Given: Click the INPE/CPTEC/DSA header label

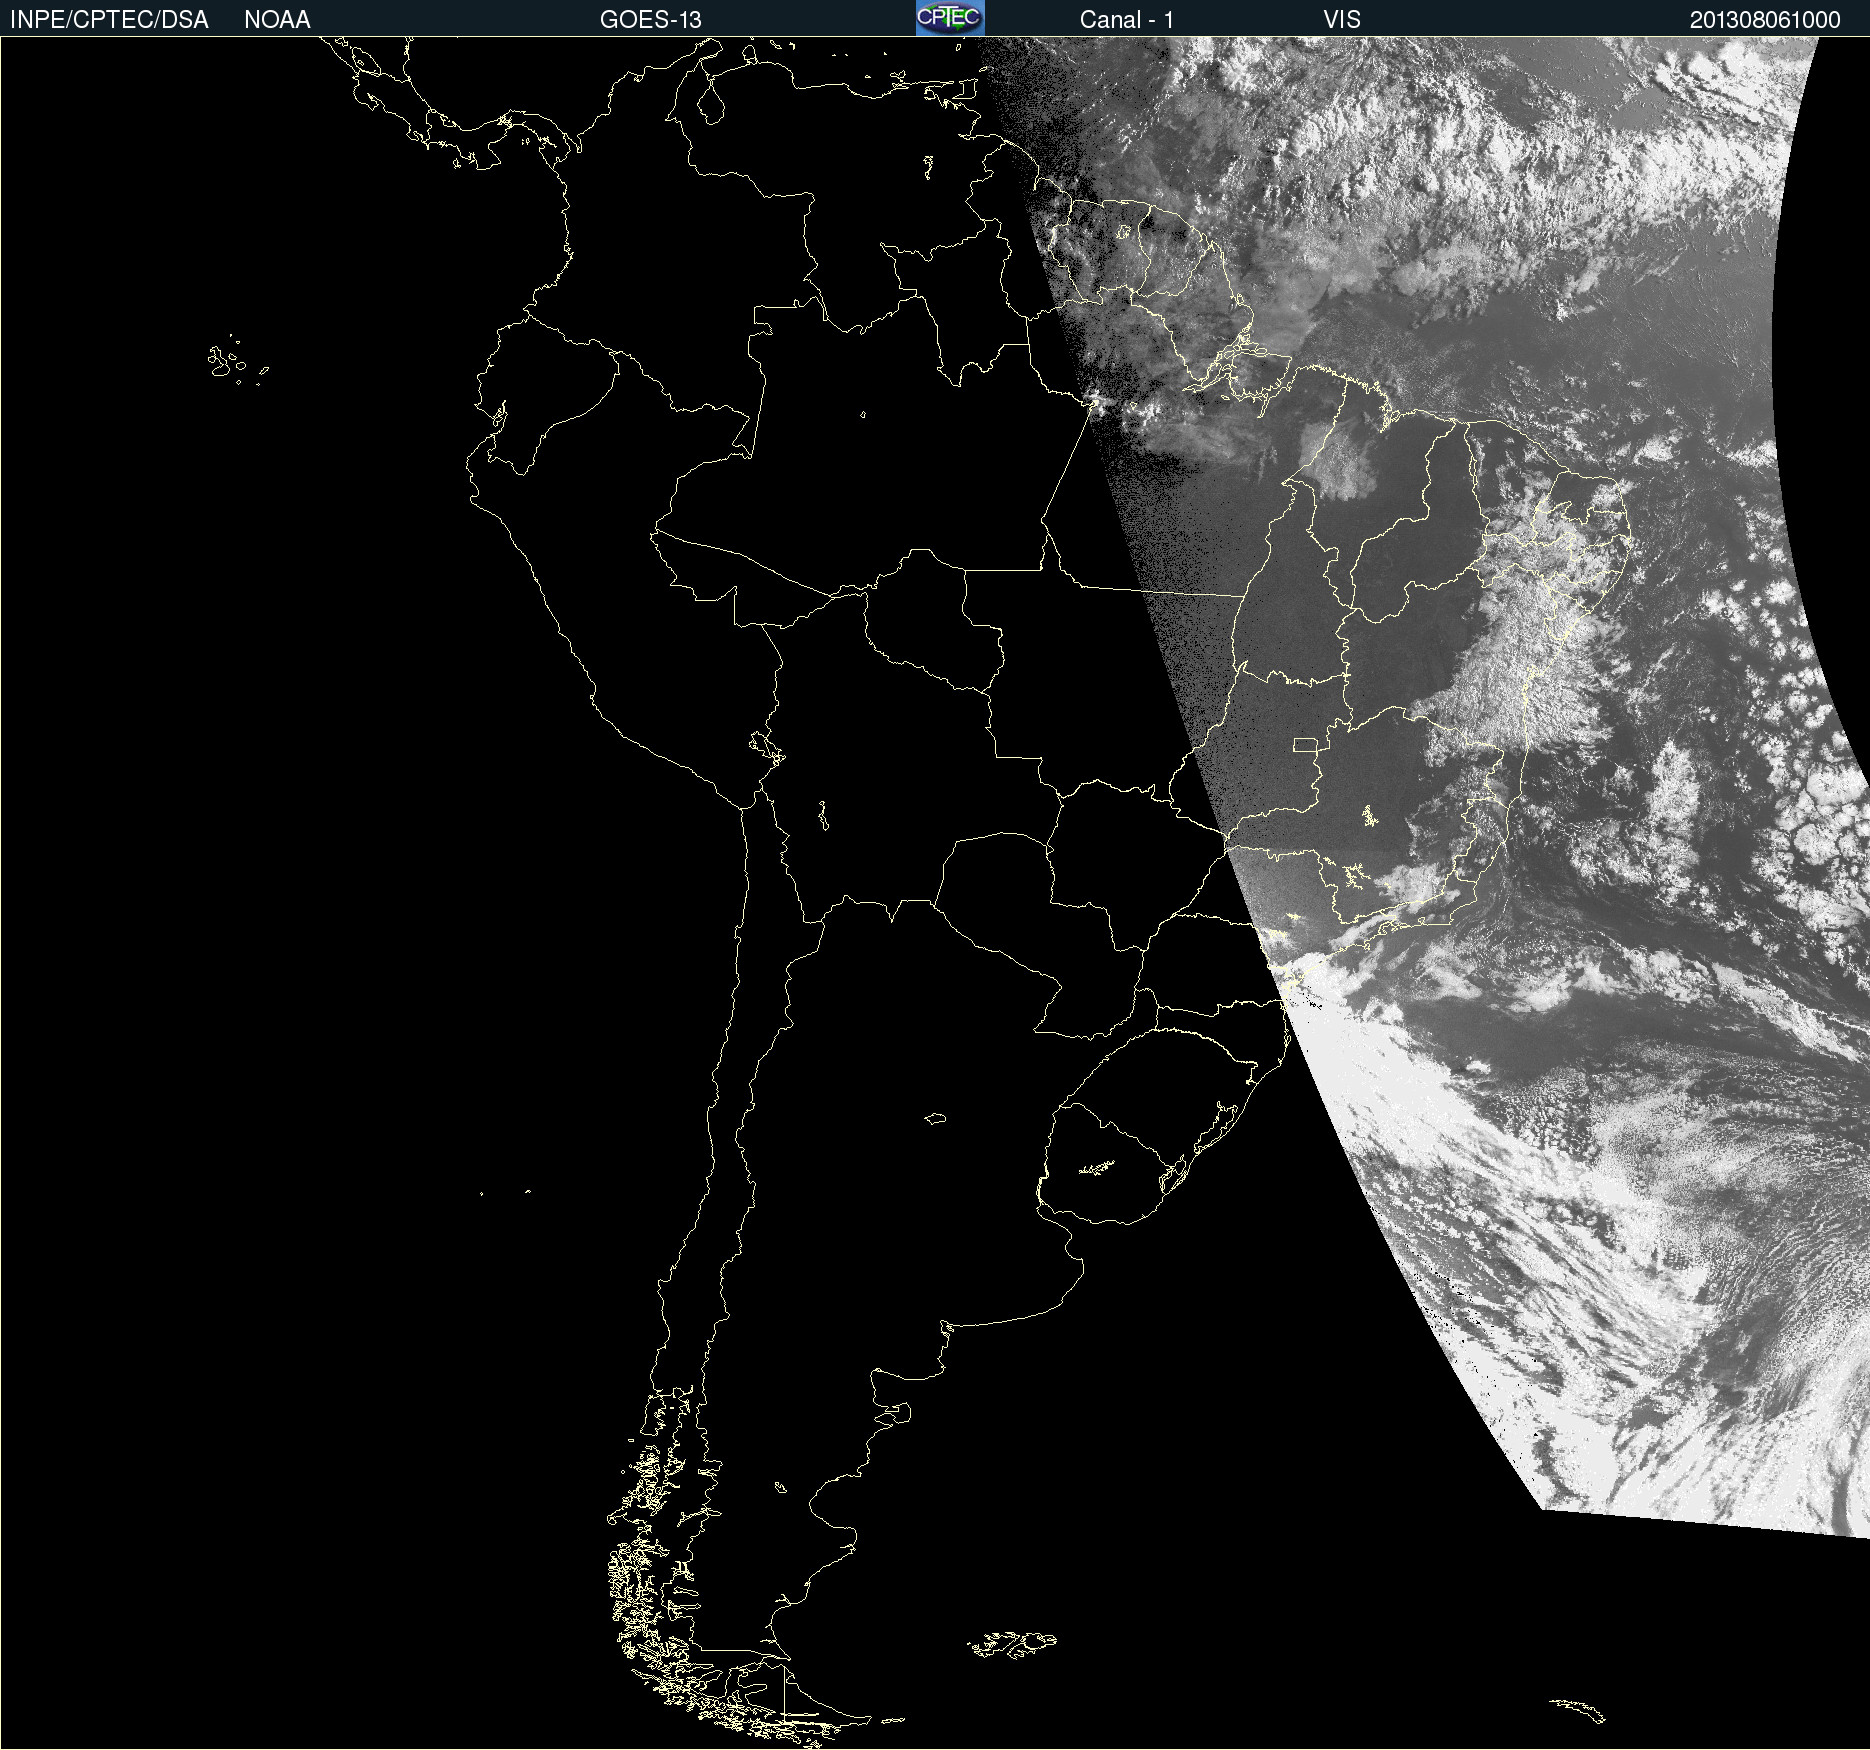Looking at the screenshot, I should (109, 20).
